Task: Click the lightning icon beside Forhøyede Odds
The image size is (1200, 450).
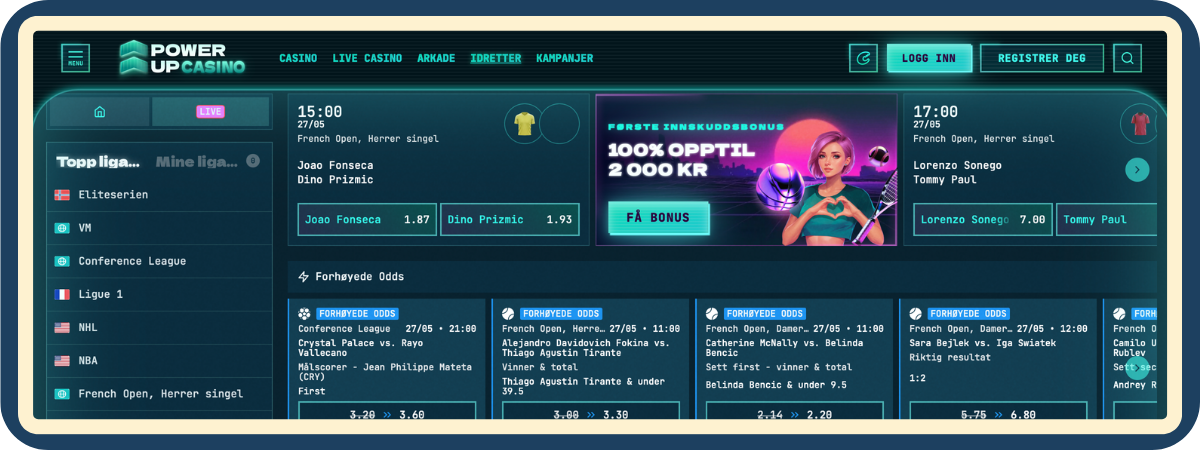Action: (x=304, y=276)
